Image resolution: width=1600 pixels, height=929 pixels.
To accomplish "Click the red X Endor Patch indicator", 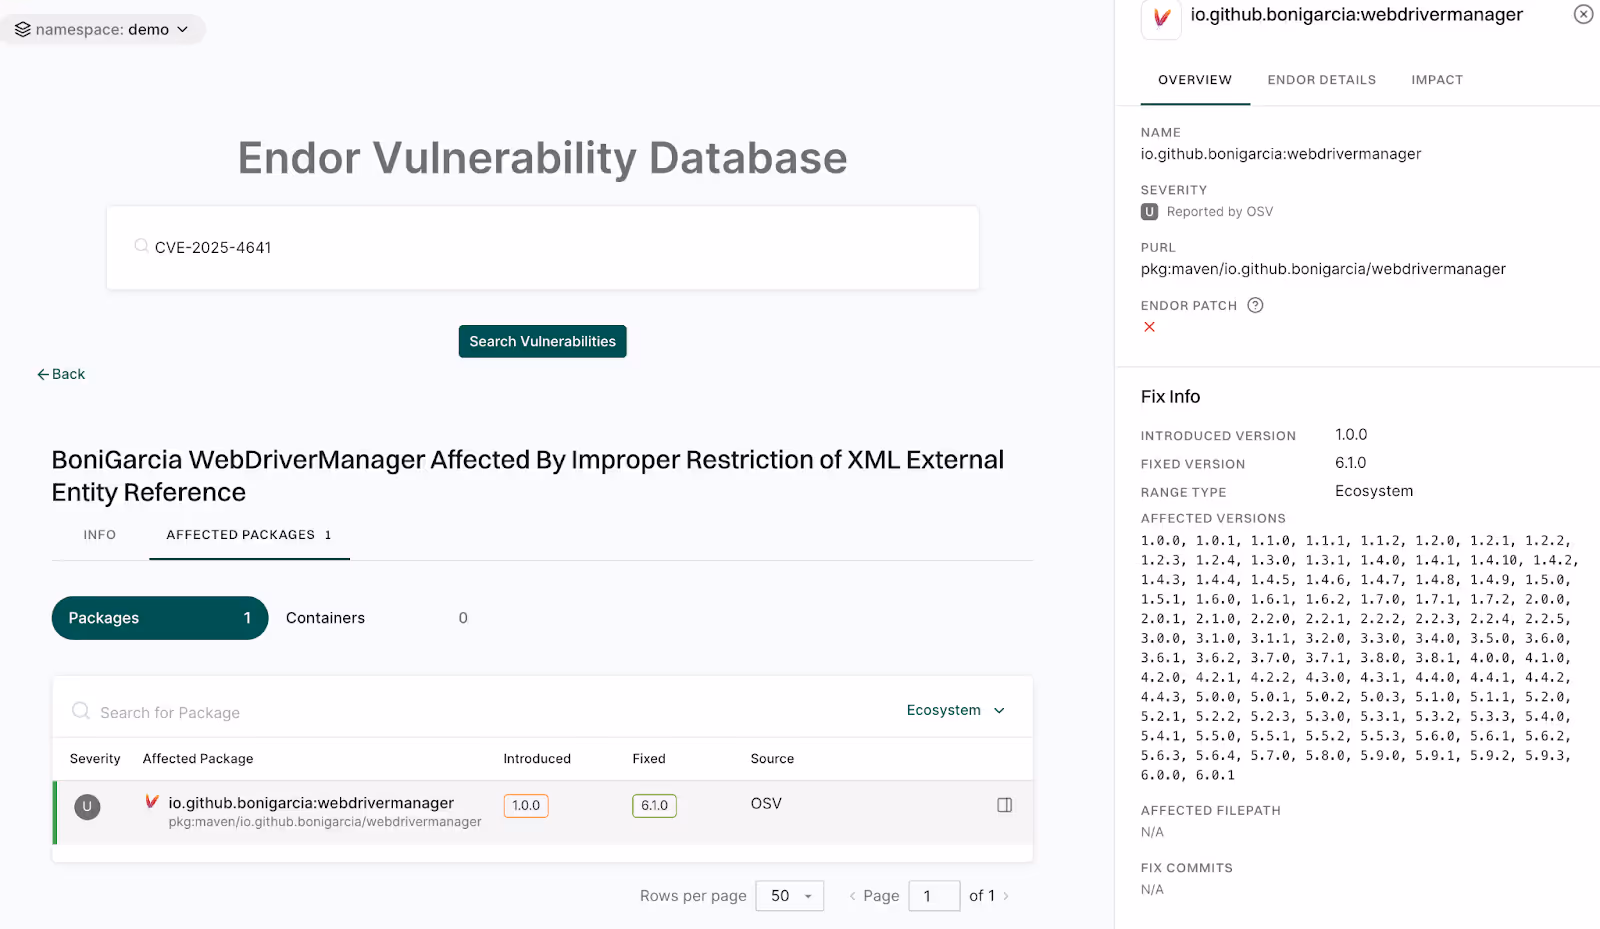I will 1149,327.
